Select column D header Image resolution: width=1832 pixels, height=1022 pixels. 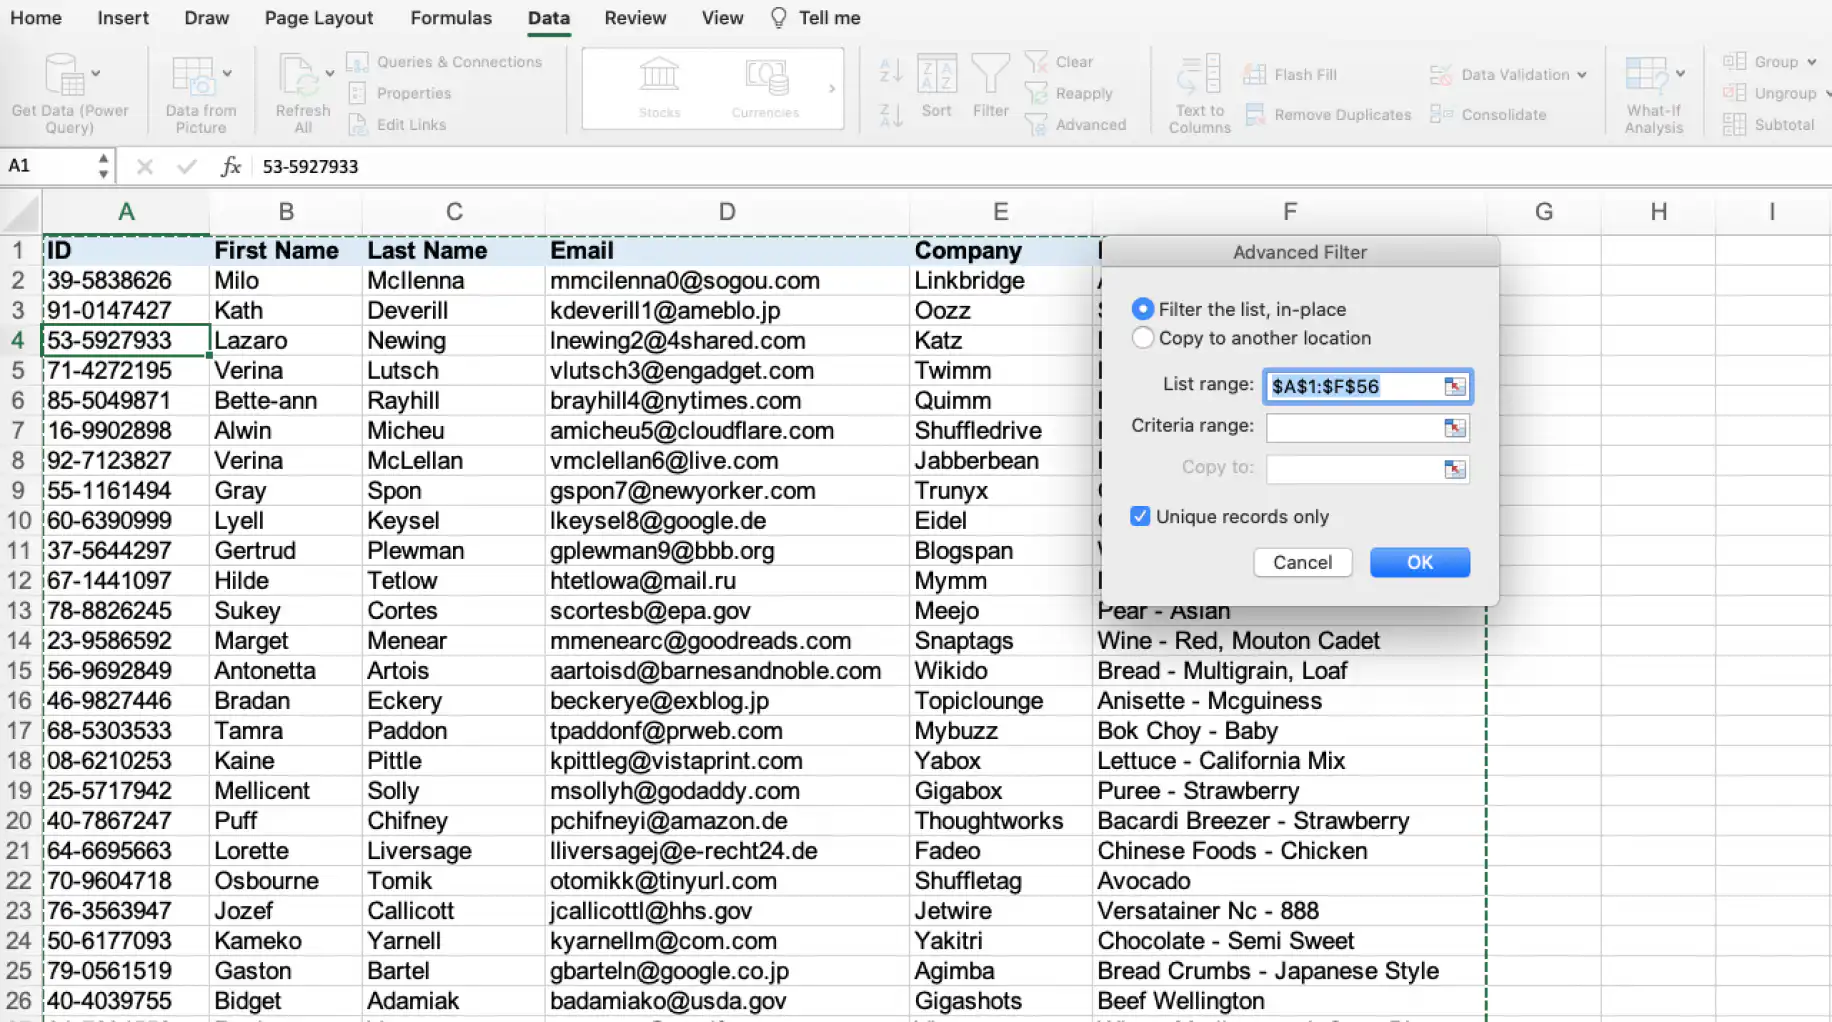click(727, 212)
